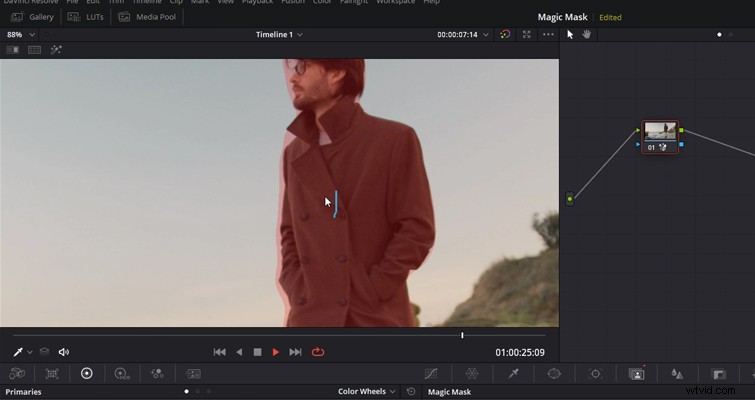755x400 pixels.
Task: Open the Camera Raw palette
Action: (17, 374)
